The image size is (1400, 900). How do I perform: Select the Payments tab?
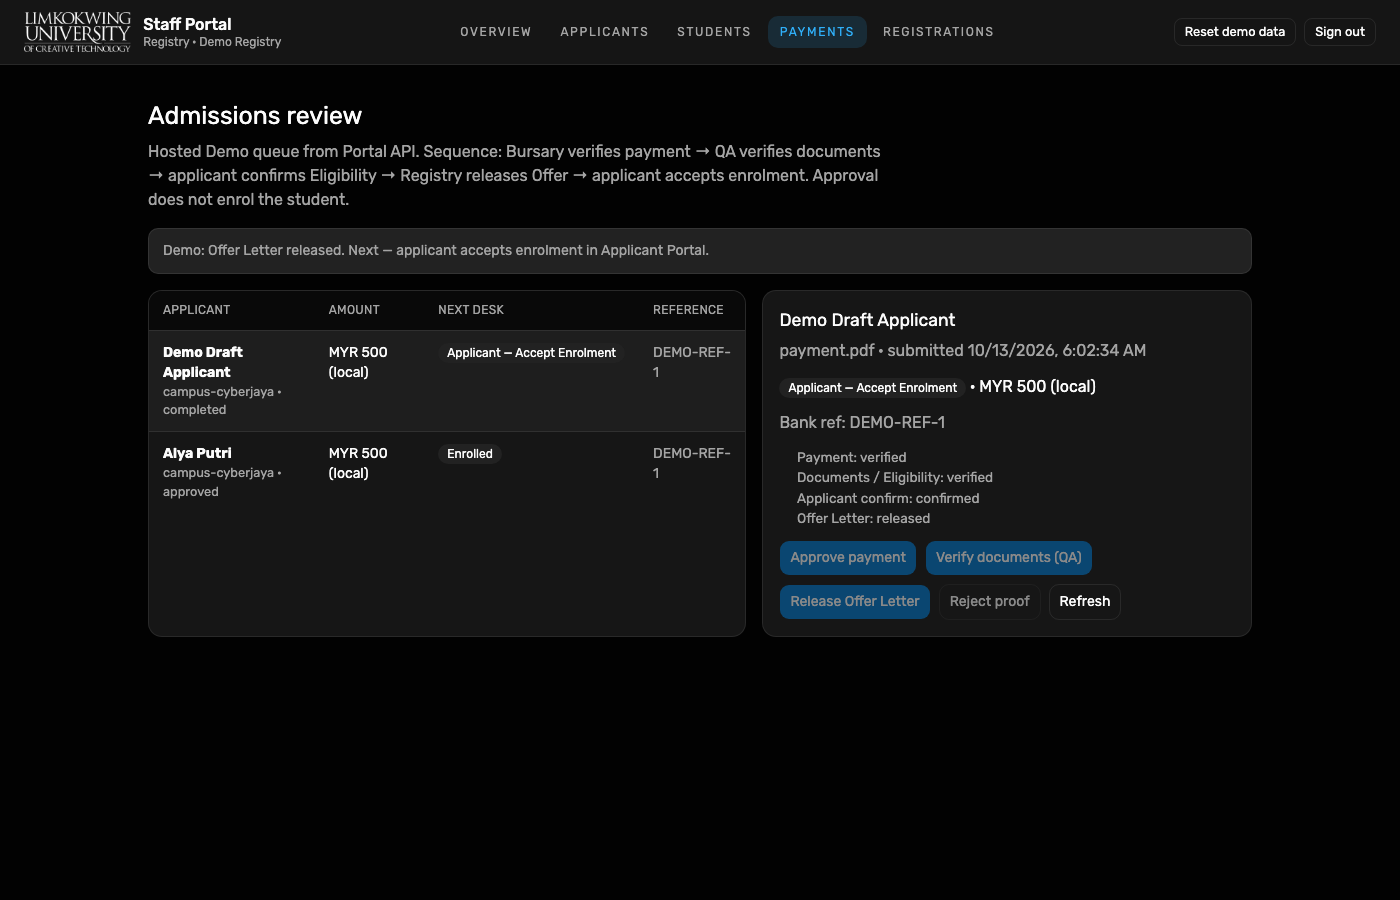[x=817, y=32]
